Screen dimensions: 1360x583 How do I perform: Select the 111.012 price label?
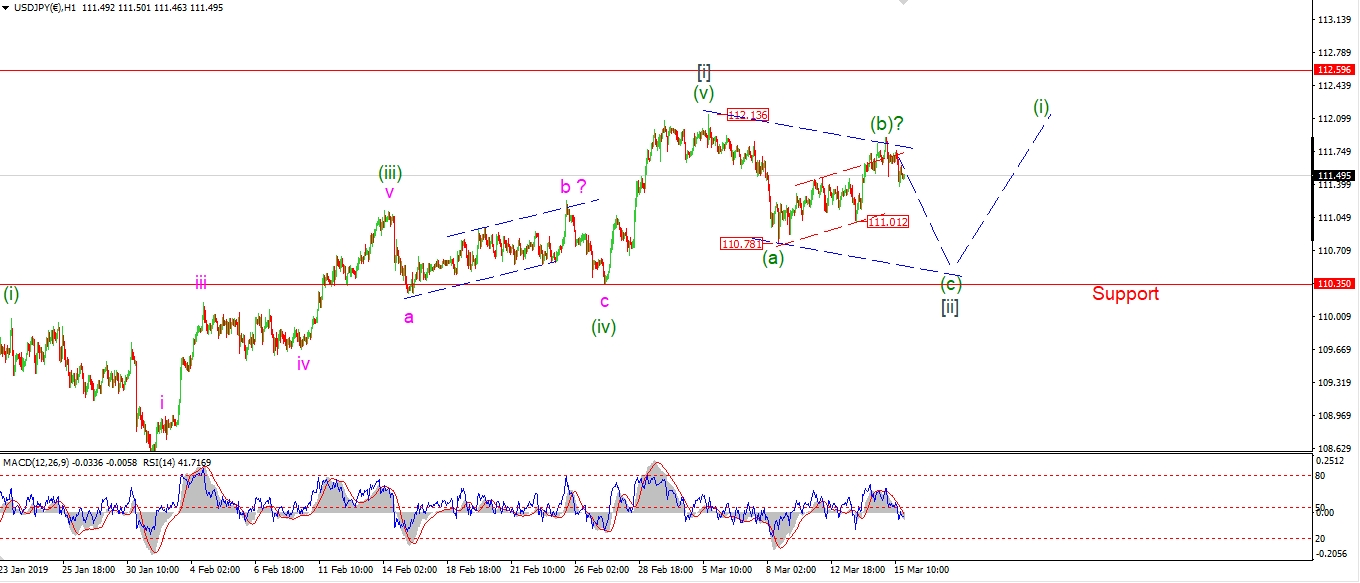click(x=888, y=222)
